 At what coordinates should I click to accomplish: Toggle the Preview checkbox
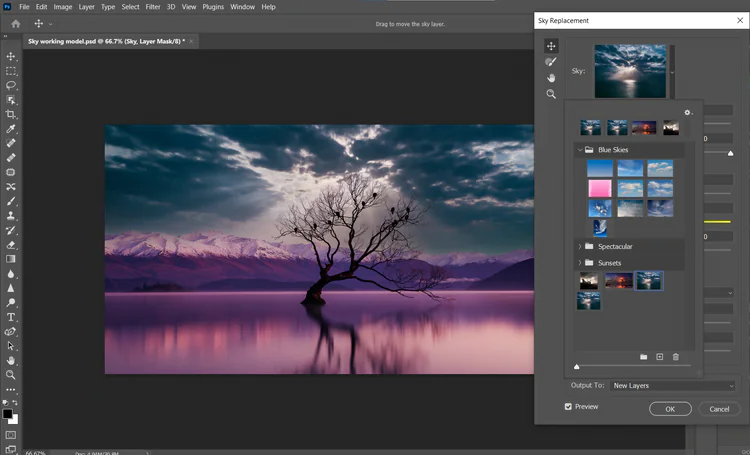[569, 407]
